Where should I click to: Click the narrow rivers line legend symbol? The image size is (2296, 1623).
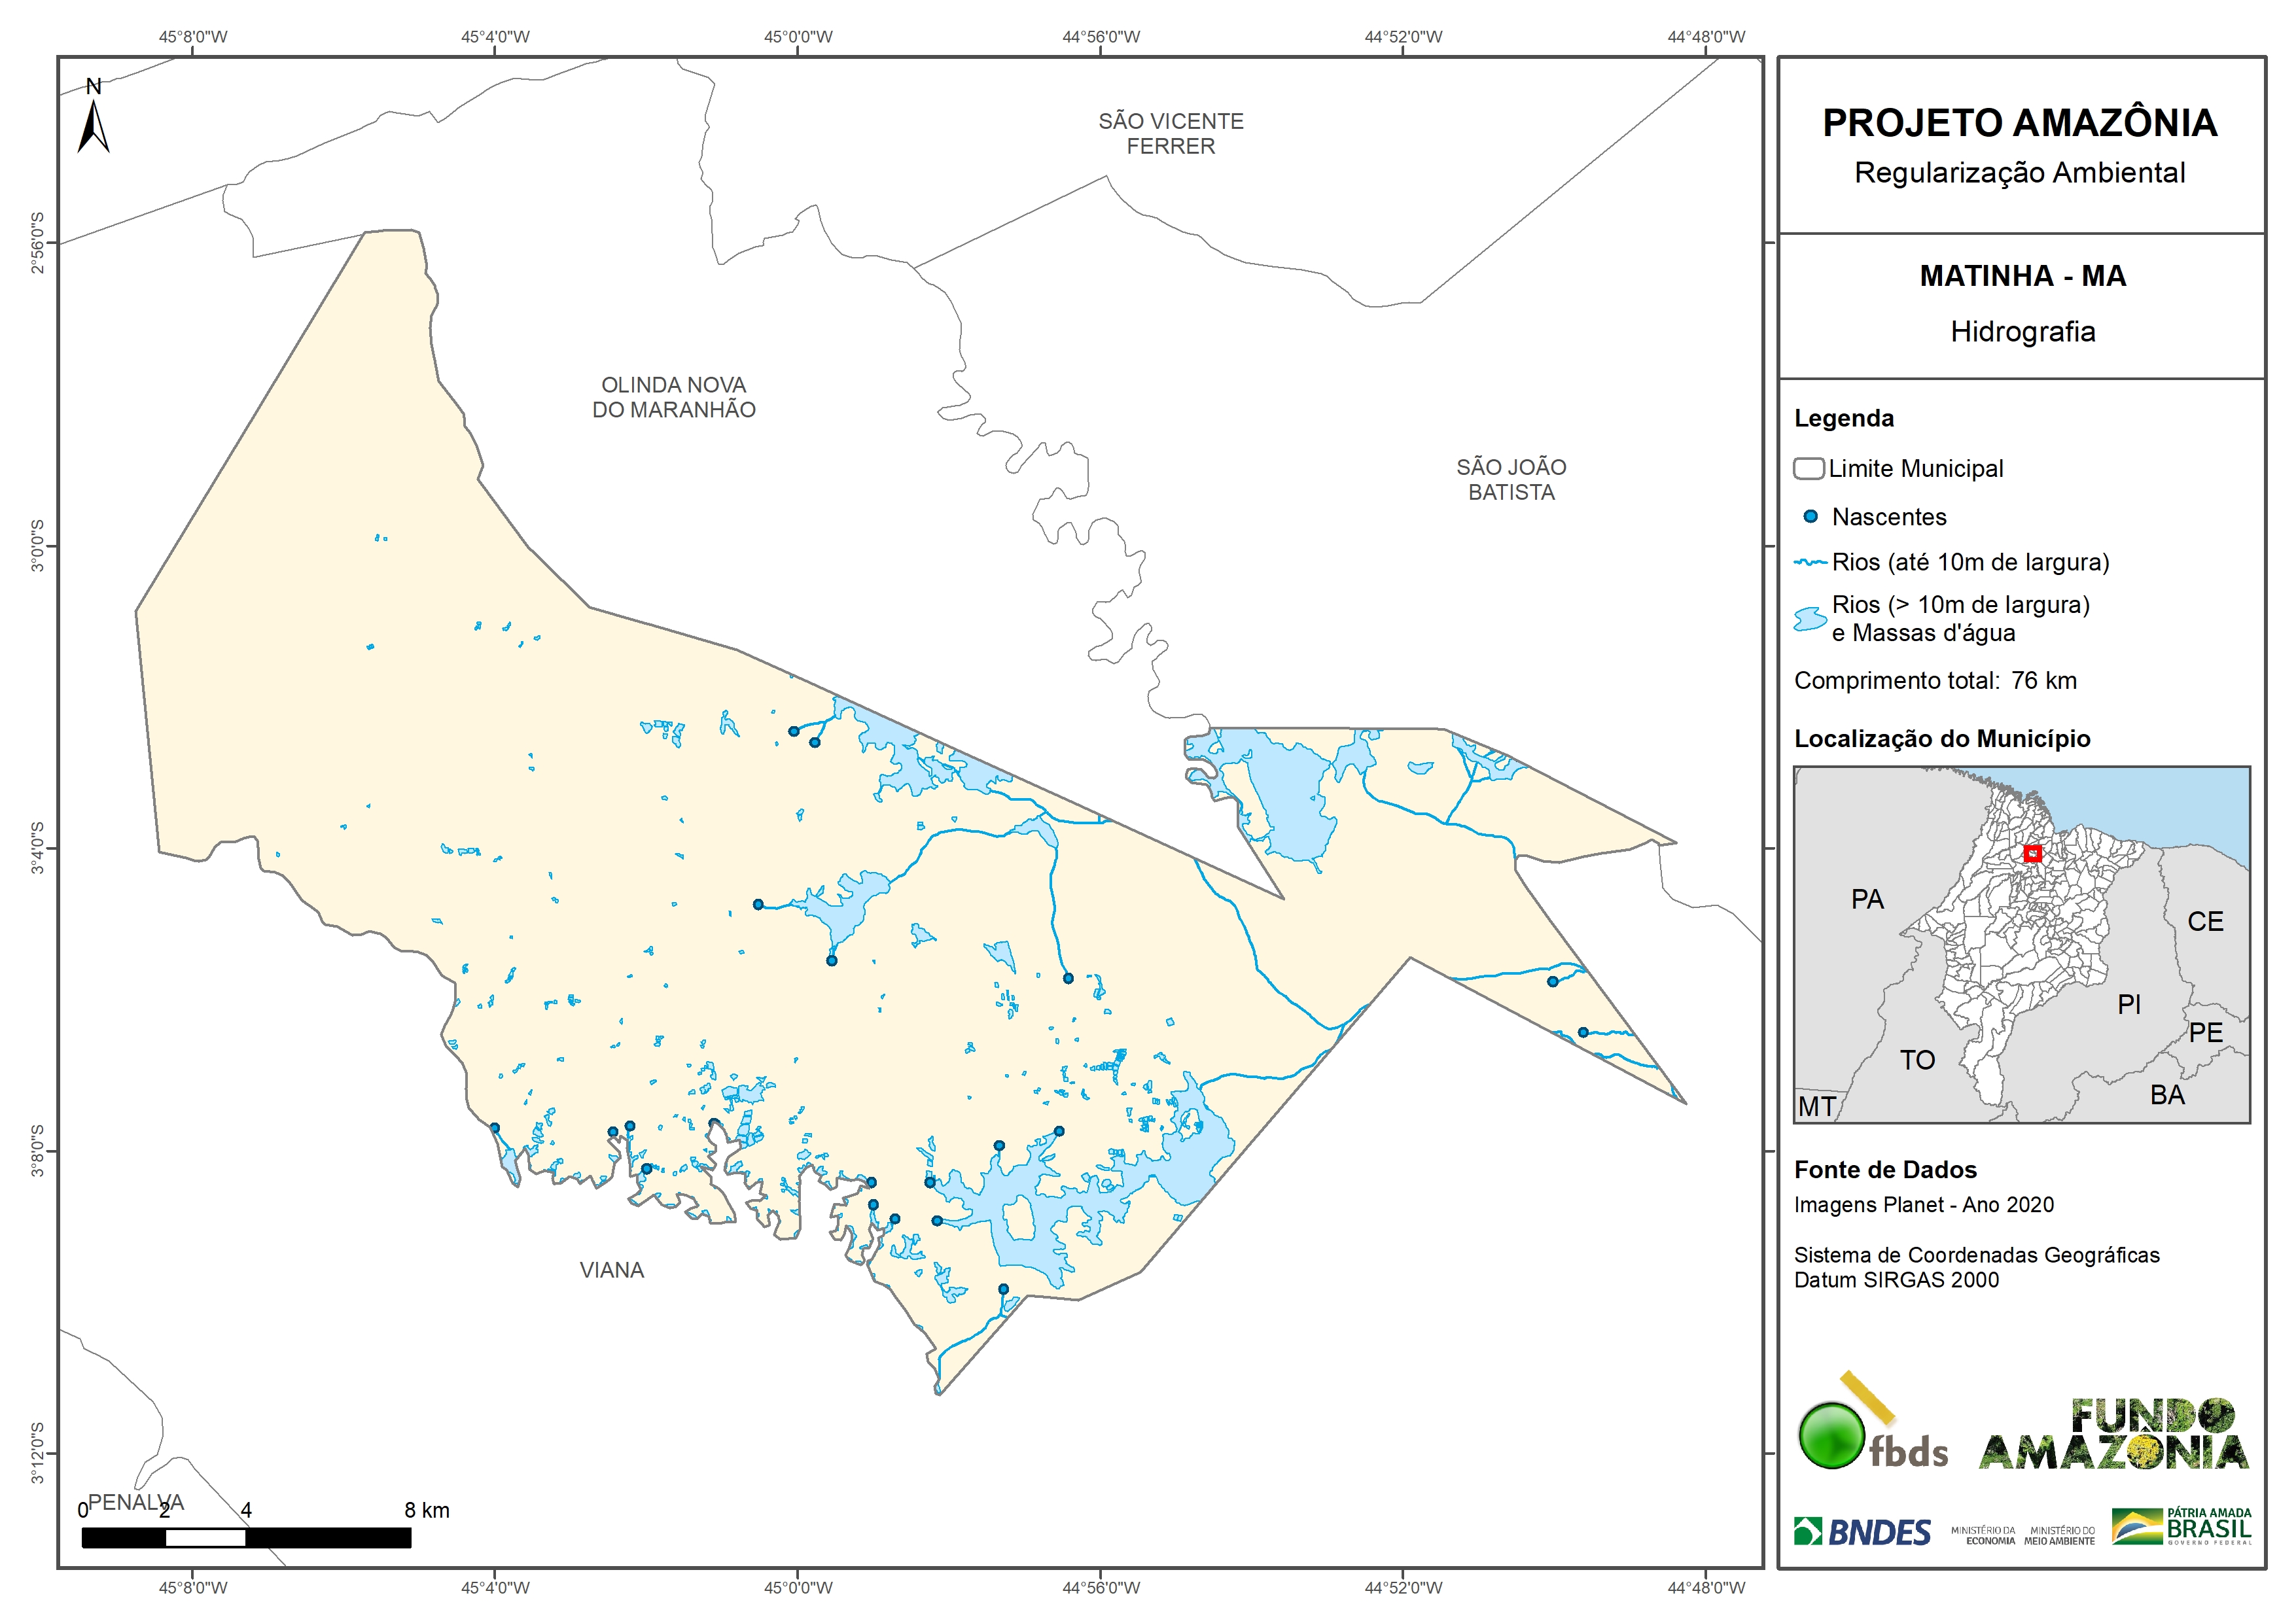1810,562
